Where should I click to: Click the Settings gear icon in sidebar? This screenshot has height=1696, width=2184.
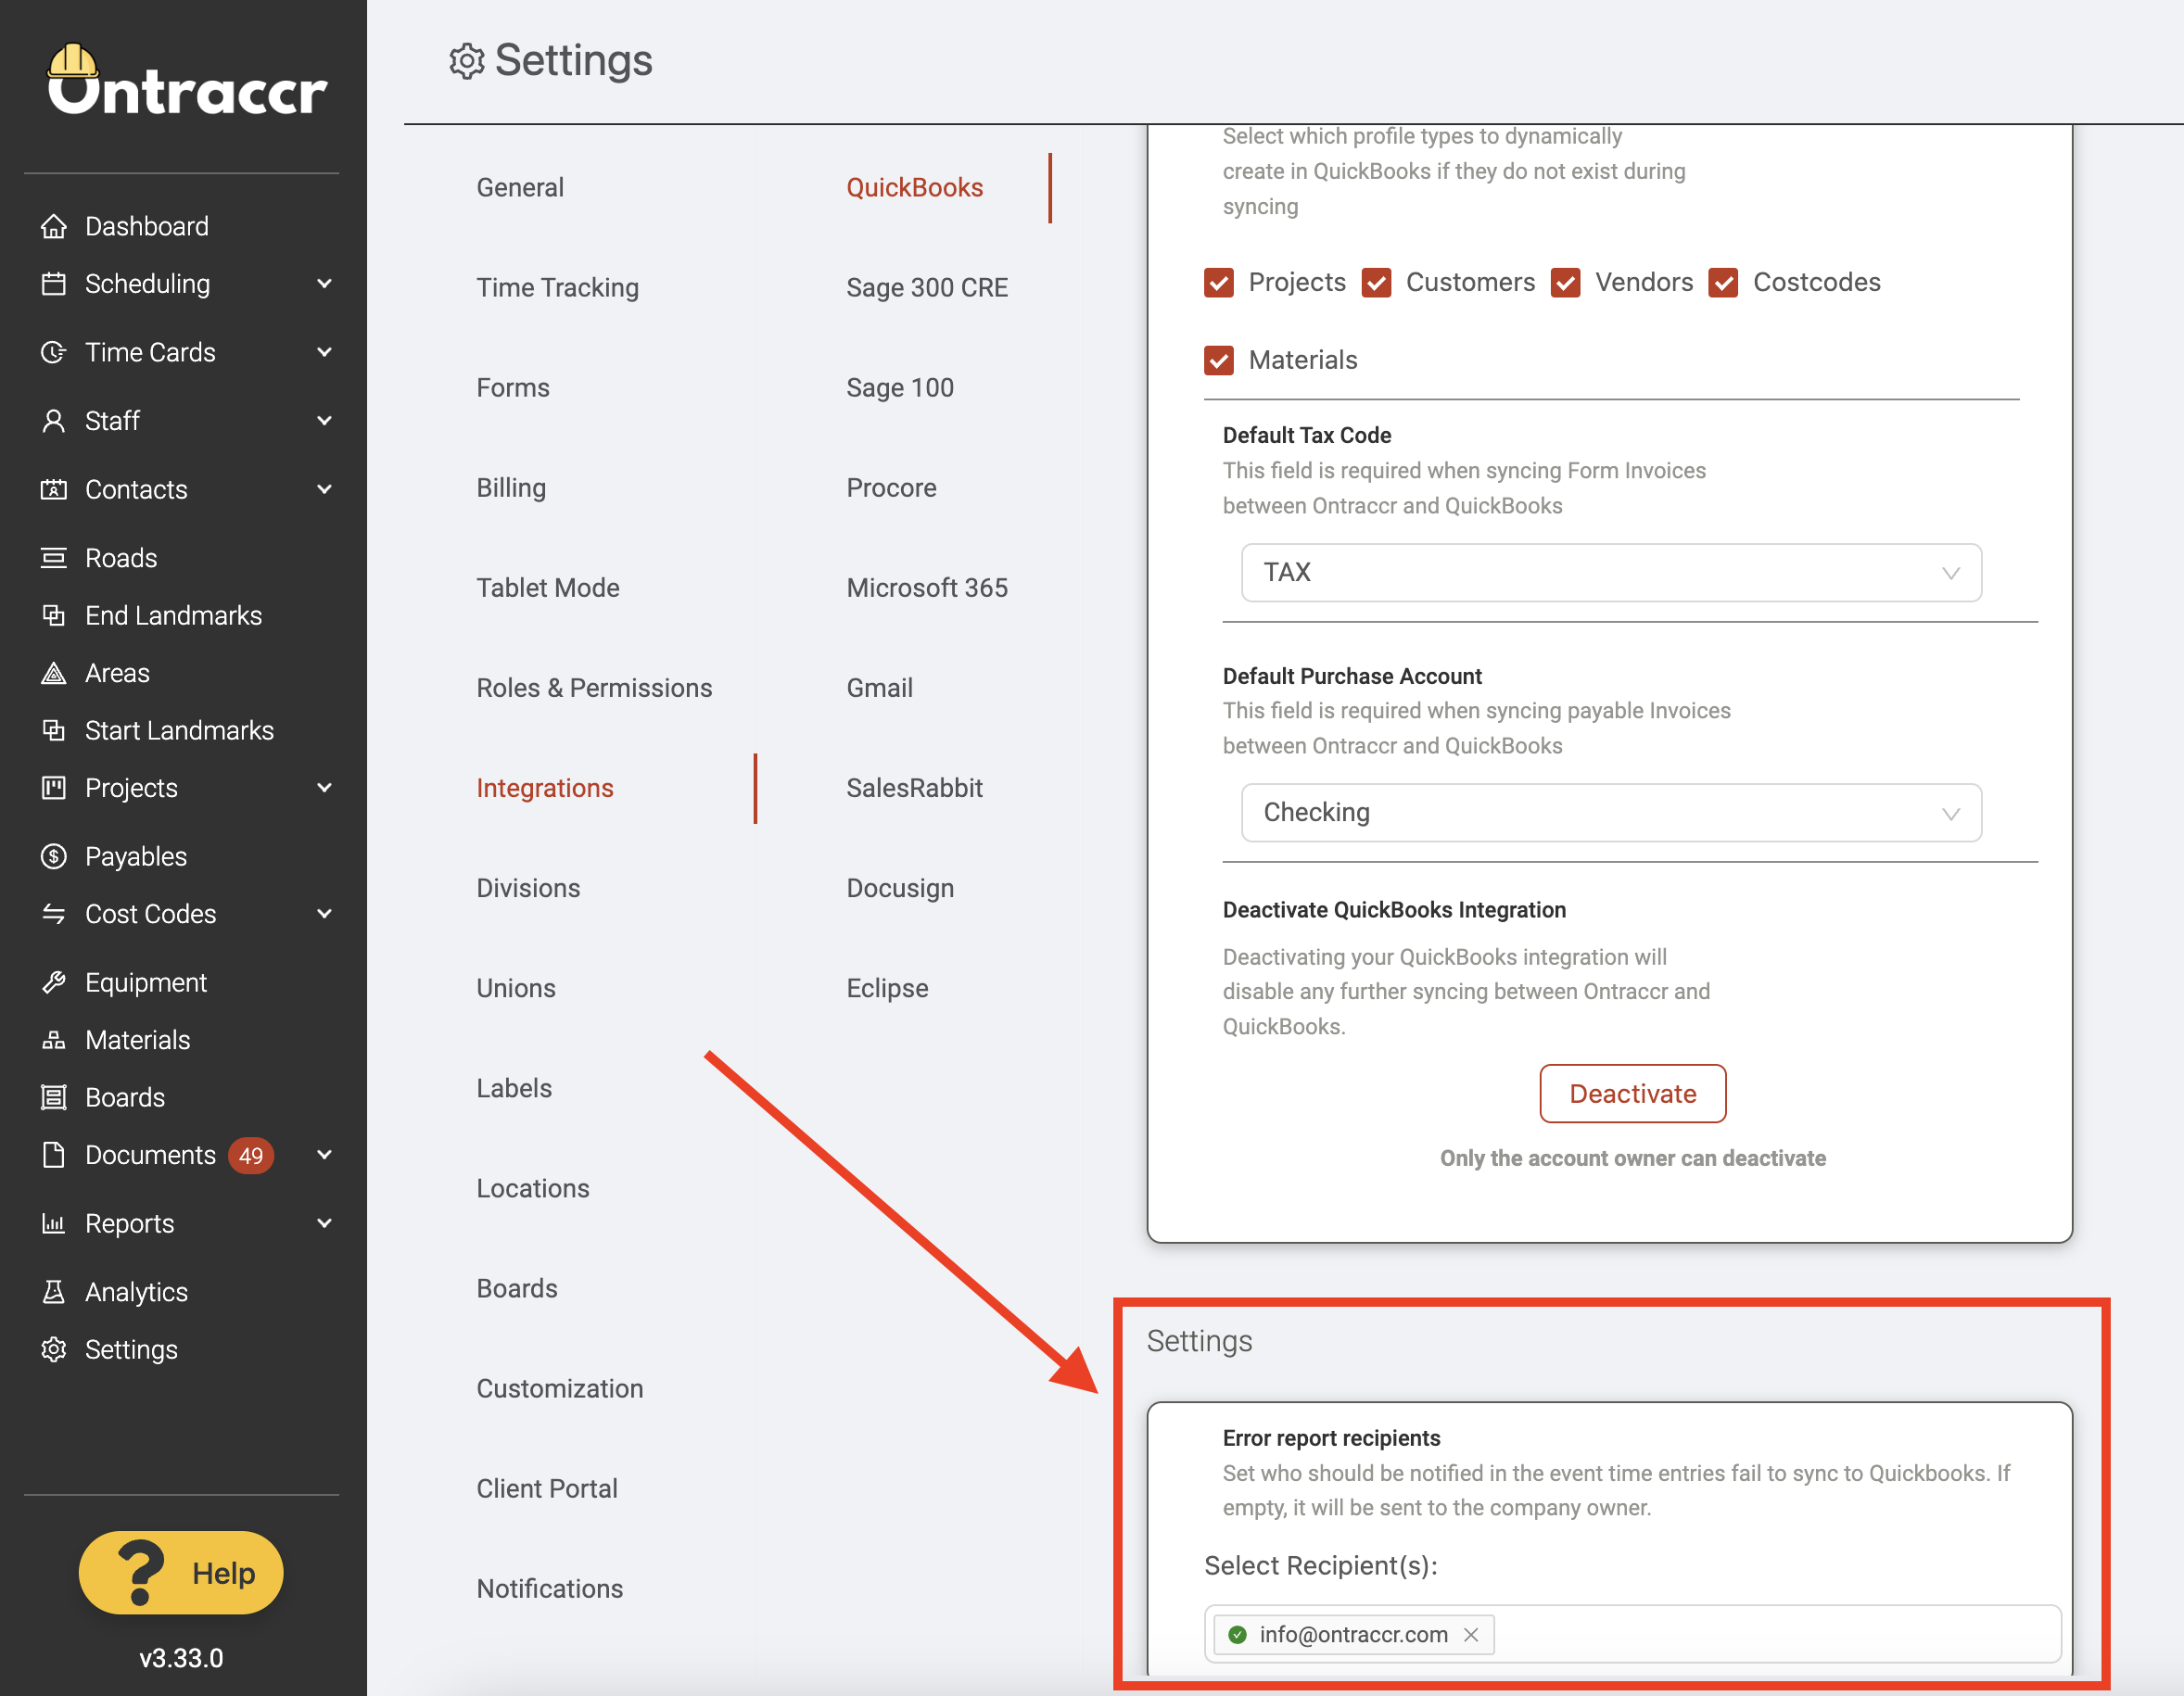coord(54,1349)
